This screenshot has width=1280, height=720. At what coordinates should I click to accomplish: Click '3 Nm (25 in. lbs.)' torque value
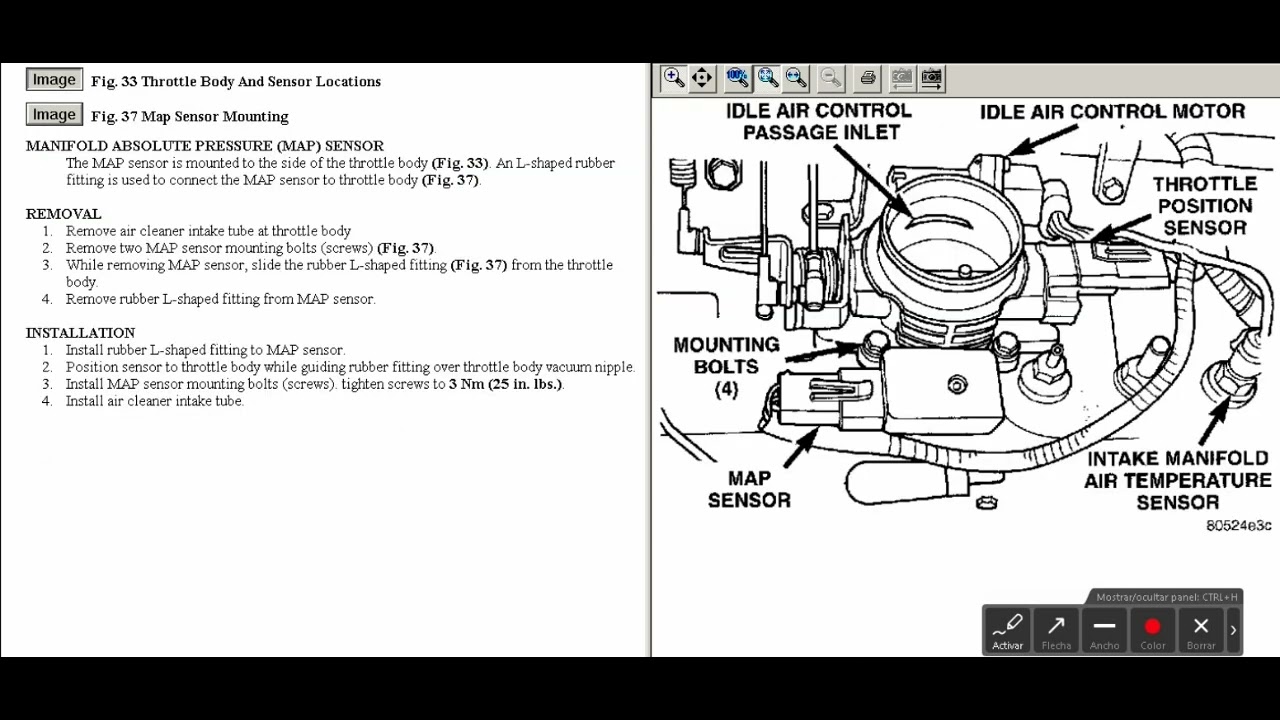click(x=506, y=384)
